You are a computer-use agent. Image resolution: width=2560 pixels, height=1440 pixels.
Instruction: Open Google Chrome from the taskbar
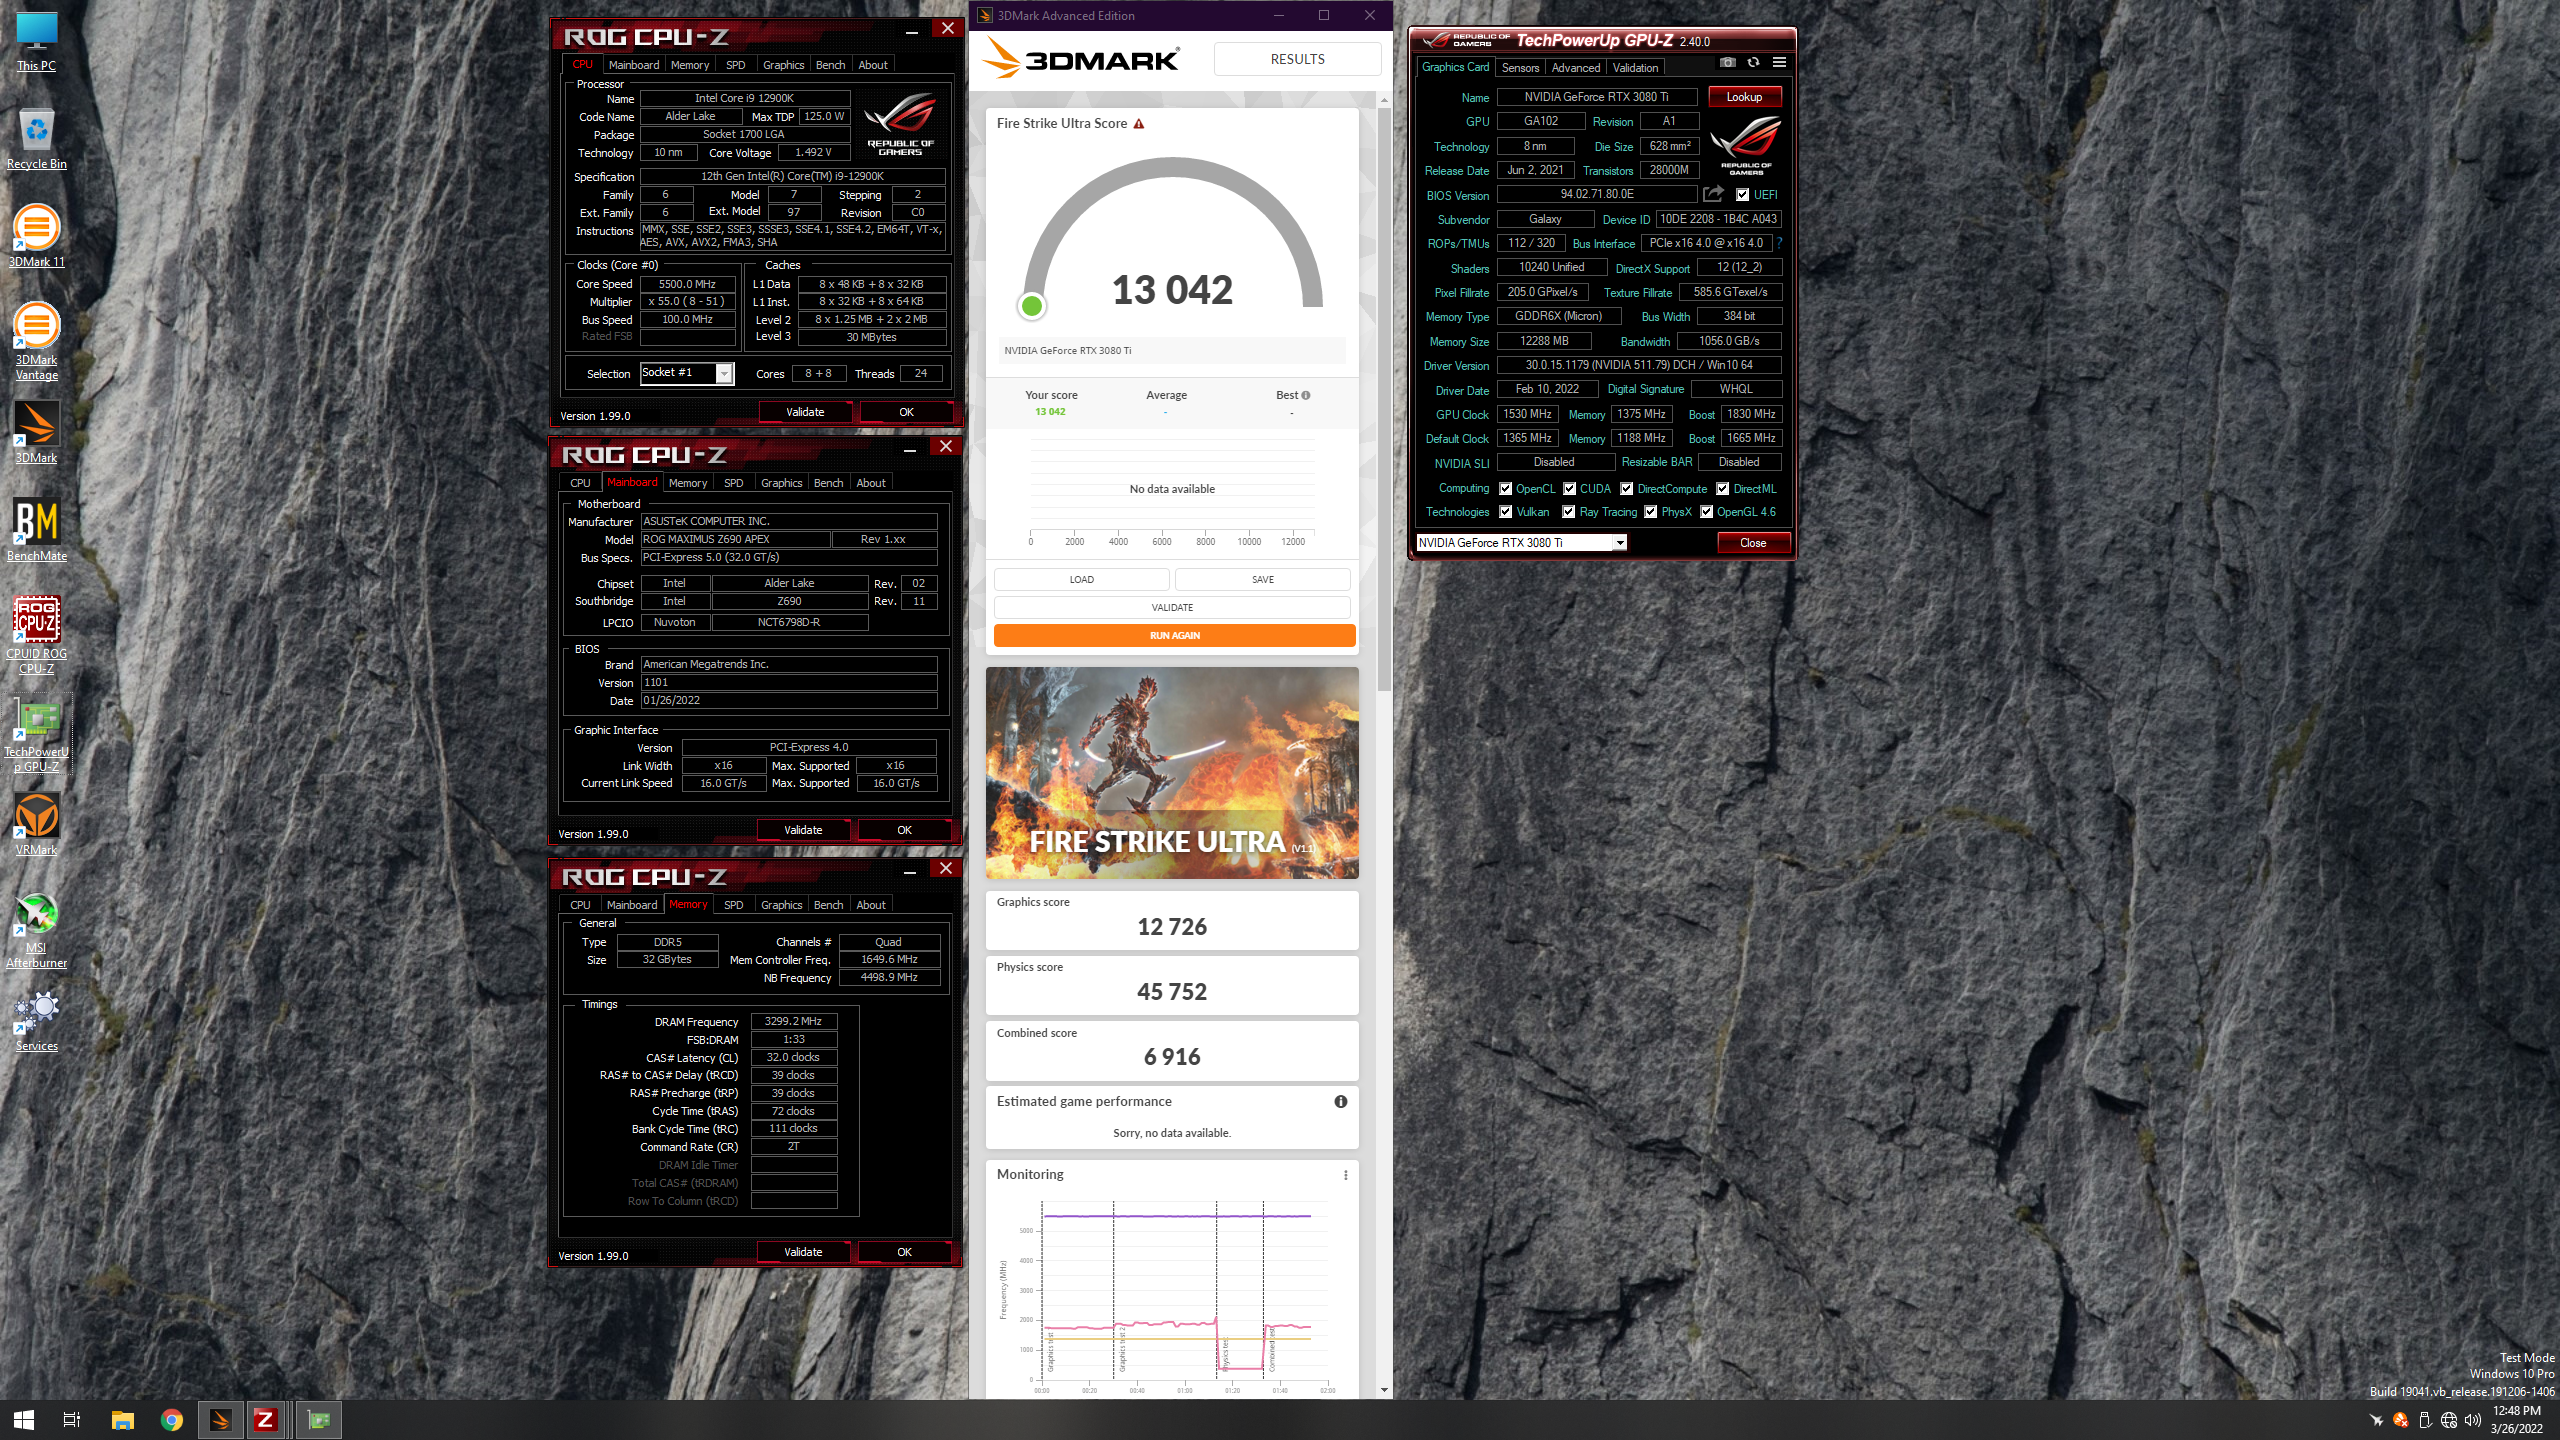coord(172,1420)
